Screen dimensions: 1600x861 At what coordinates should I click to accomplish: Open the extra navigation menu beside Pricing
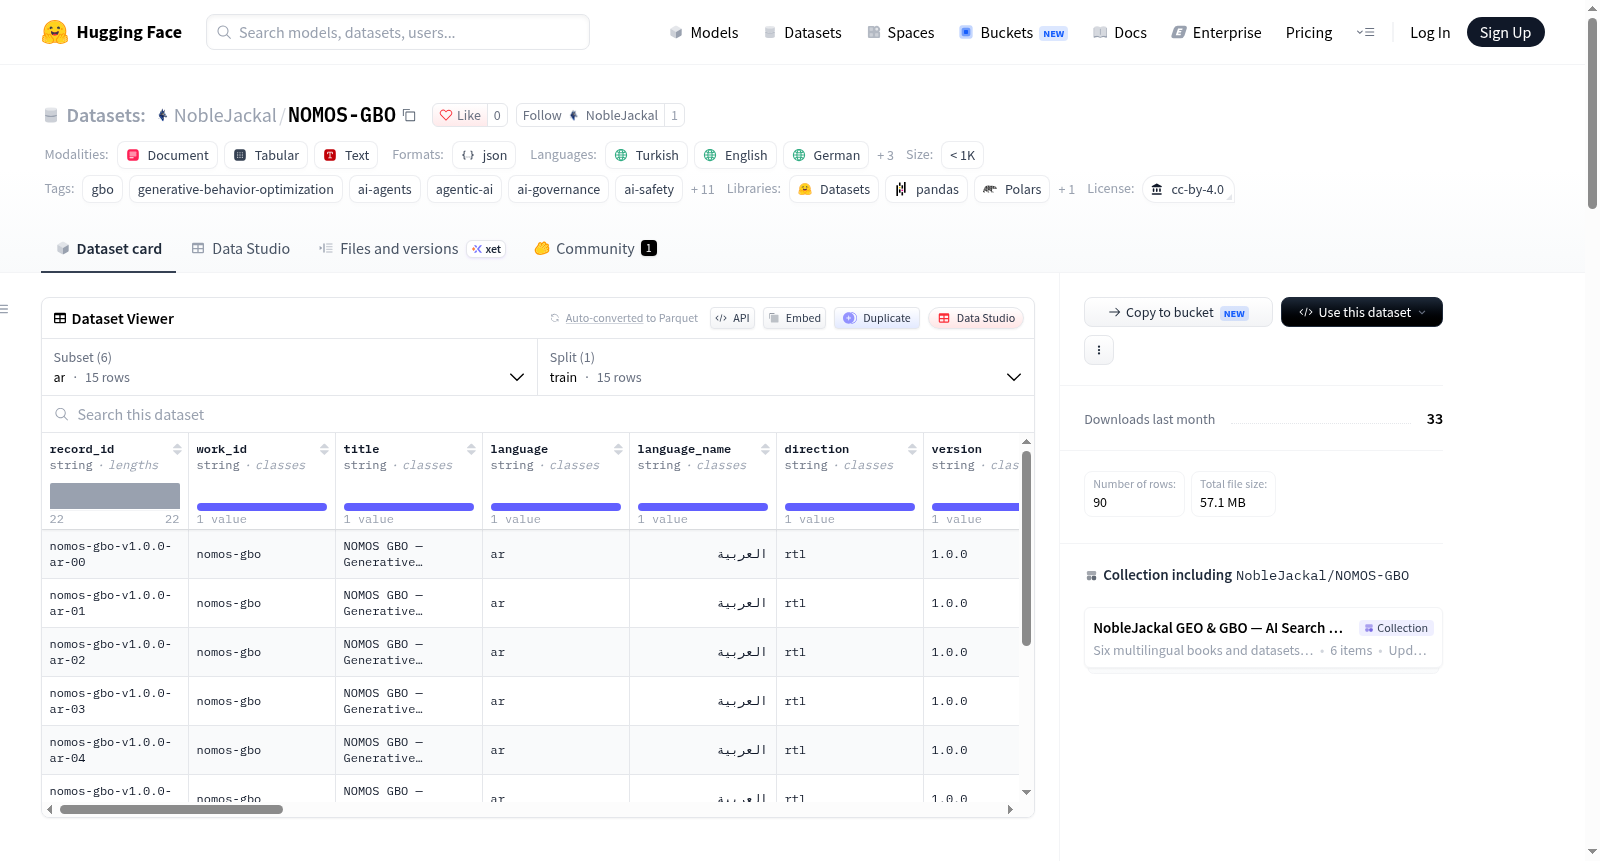point(1365,32)
